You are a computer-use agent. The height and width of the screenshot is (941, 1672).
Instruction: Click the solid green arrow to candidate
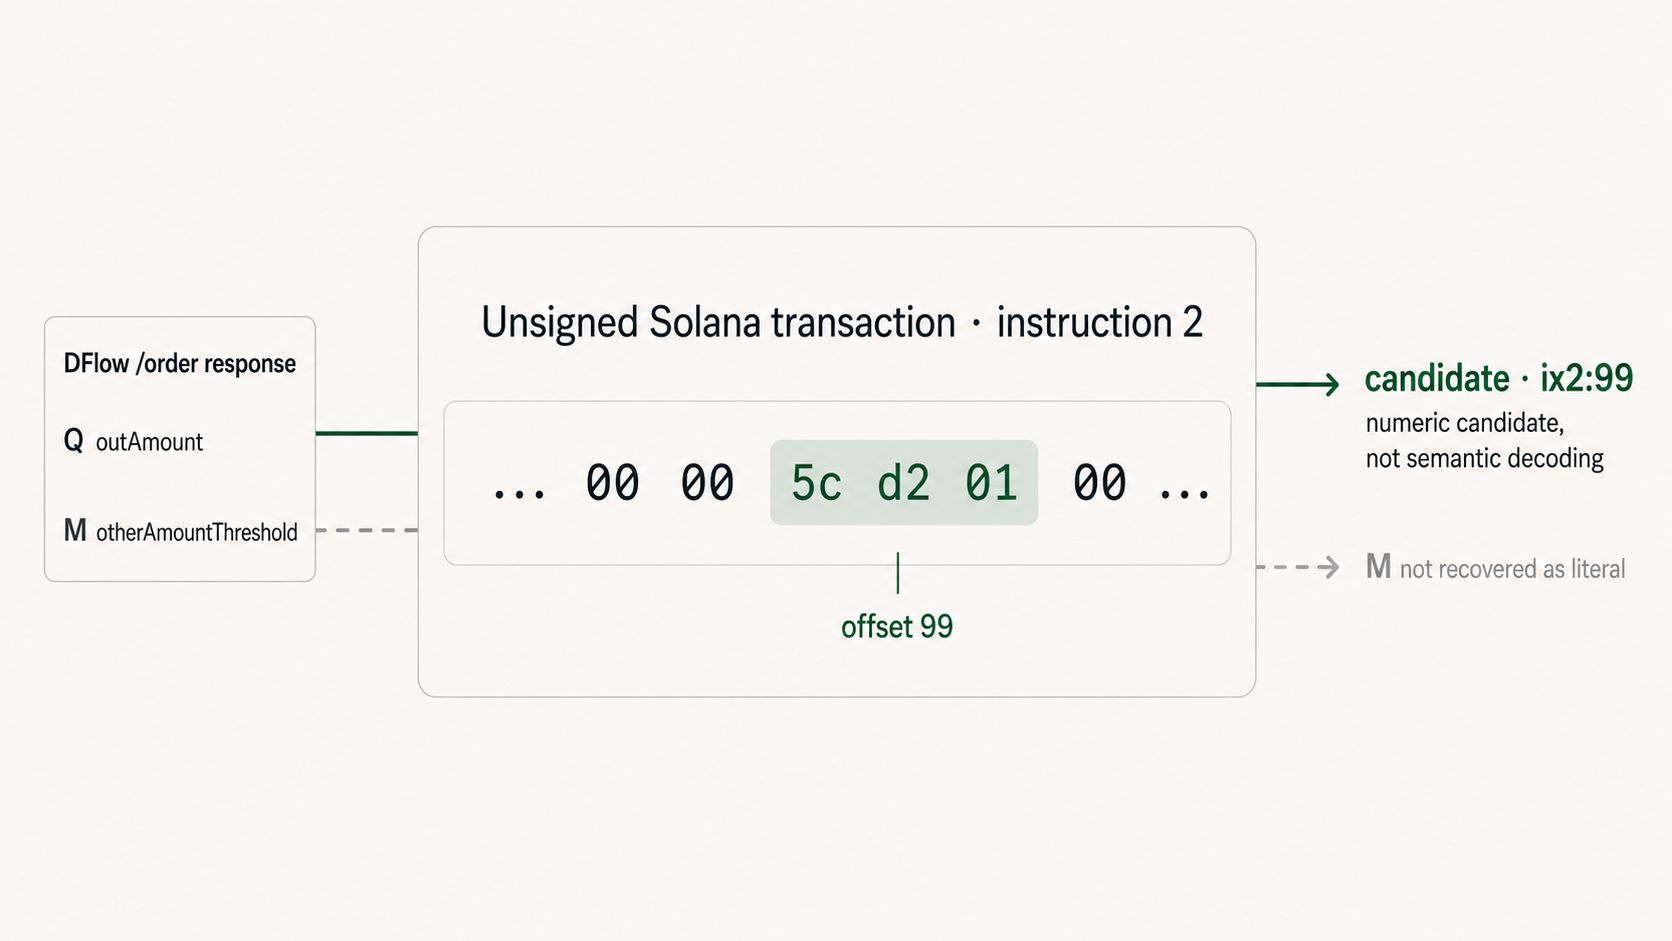(x=1298, y=384)
